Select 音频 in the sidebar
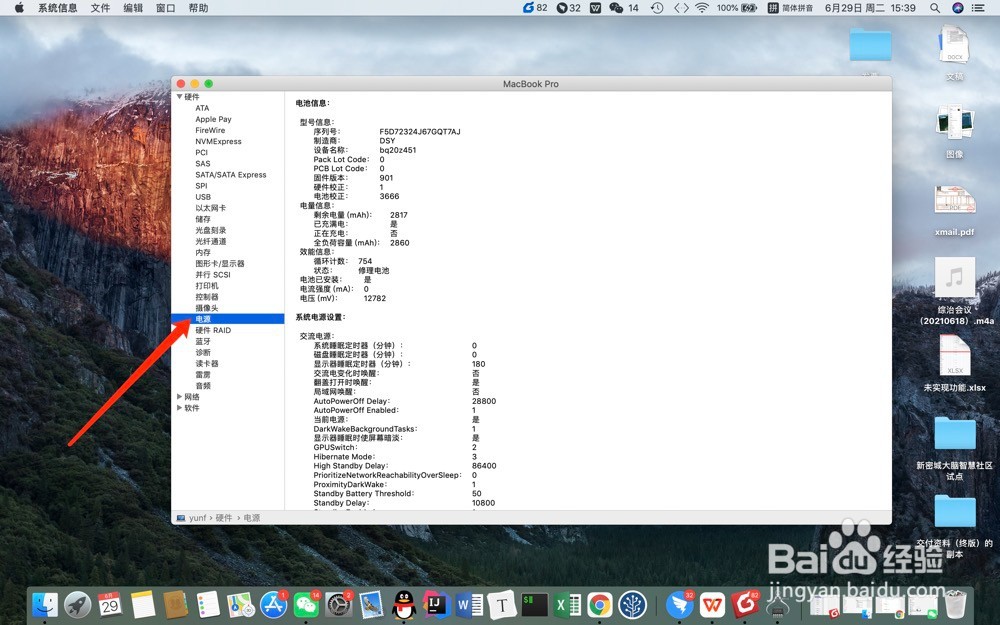Image resolution: width=1000 pixels, height=625 pixels. (x=203, y=386)
